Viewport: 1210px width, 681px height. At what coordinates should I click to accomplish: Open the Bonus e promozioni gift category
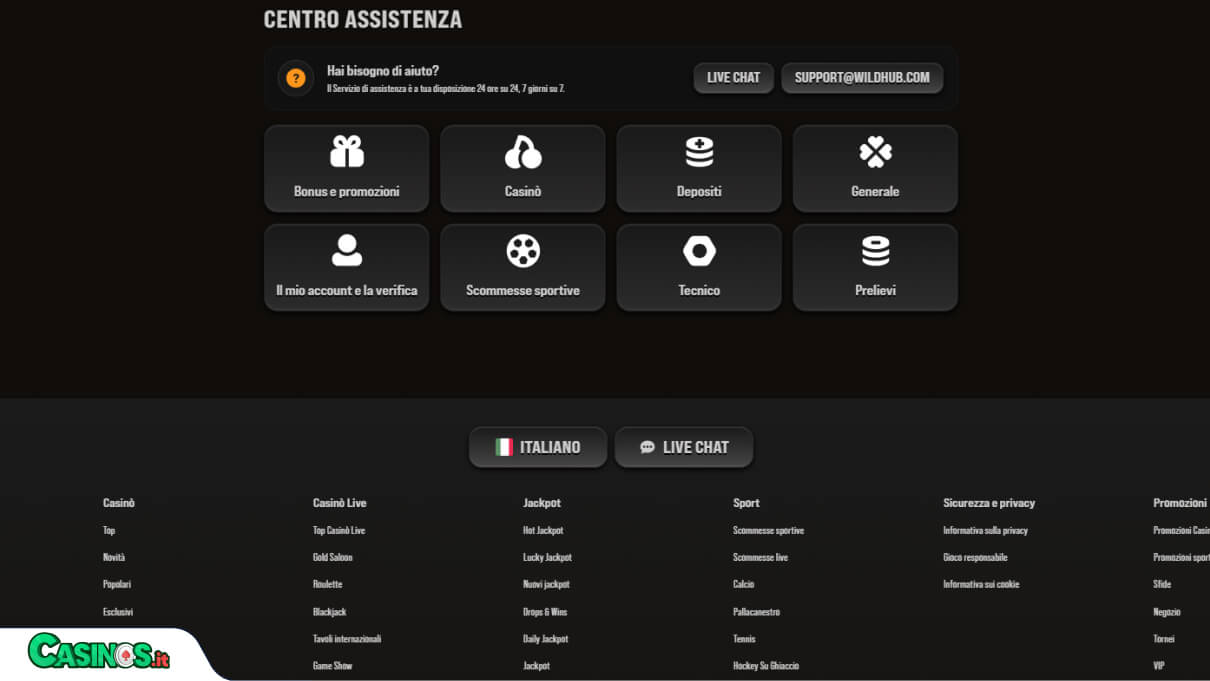(x=346, y=168)
